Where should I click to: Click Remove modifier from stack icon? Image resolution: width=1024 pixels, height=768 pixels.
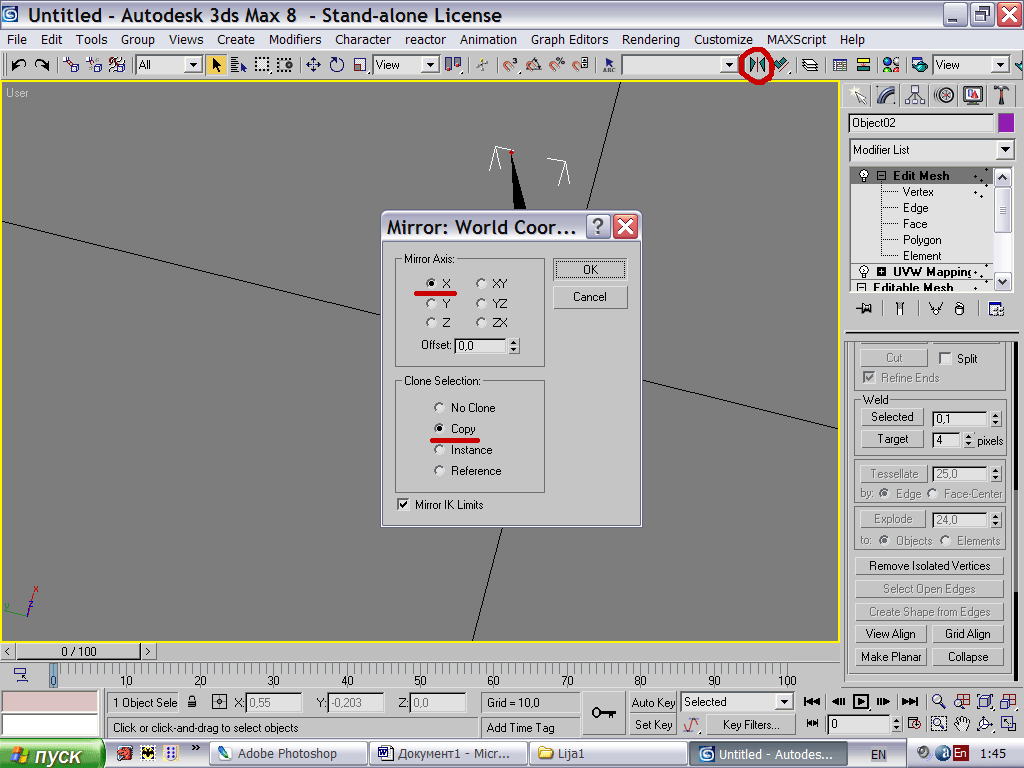(959, 308)
